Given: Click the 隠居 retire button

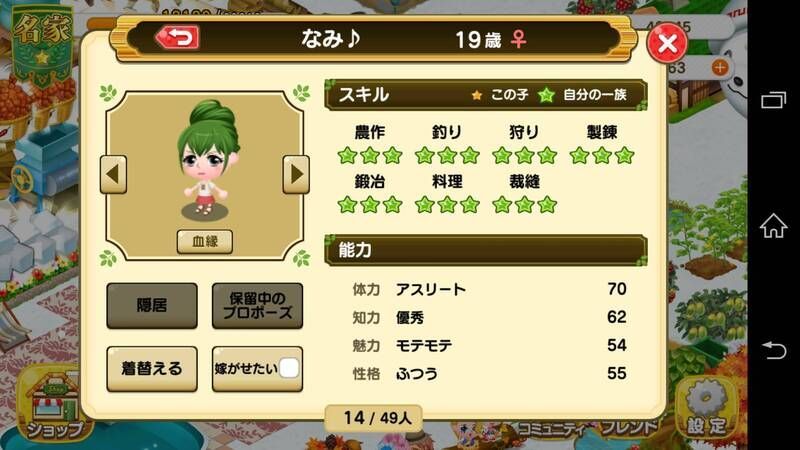Looking at the screenshot, I should tap(152, 306).
